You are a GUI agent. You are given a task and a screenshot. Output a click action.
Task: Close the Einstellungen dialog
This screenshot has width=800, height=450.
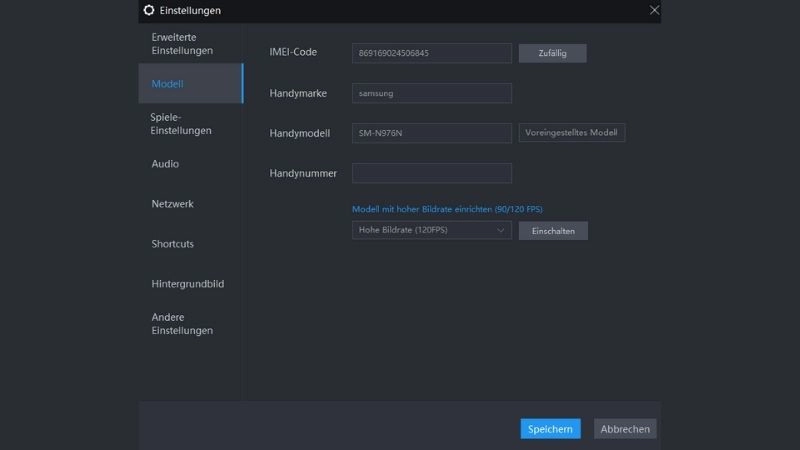[x=654, y=10]
